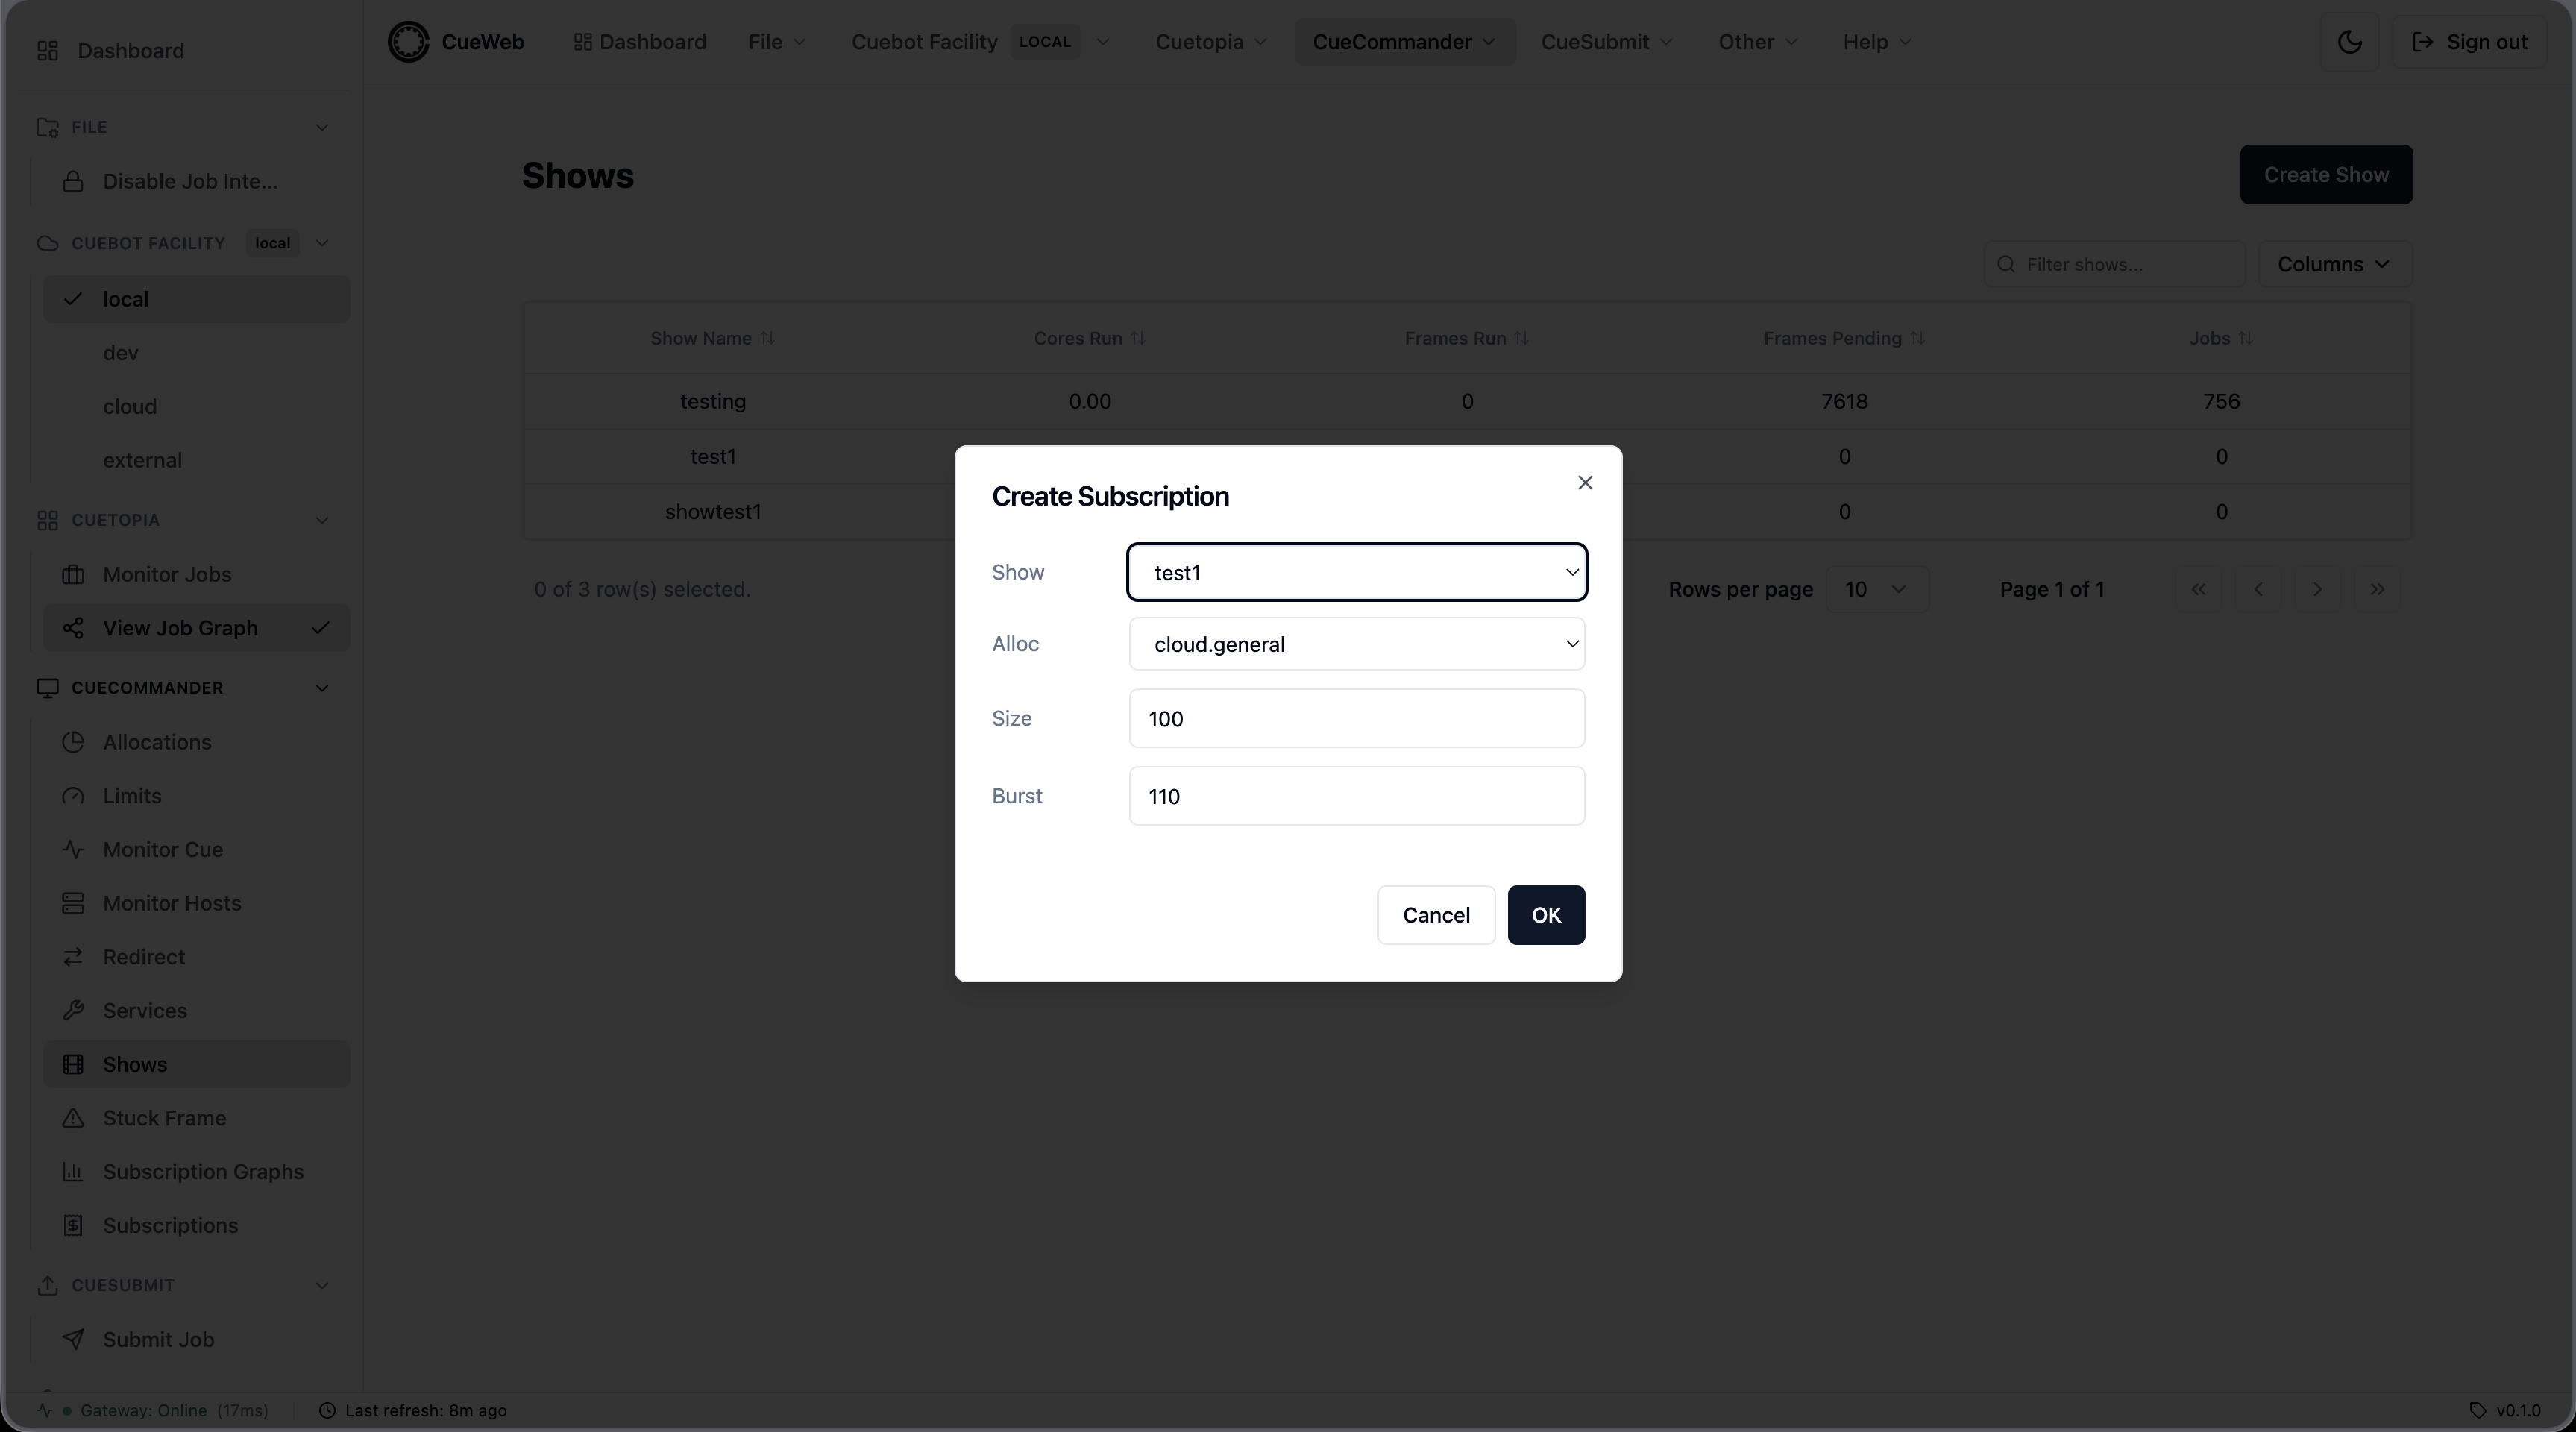This screenshot has width=2576, height=1432.
Task: Collapse the CUEBOT FACILITY sidebar section
Action: 322,244
